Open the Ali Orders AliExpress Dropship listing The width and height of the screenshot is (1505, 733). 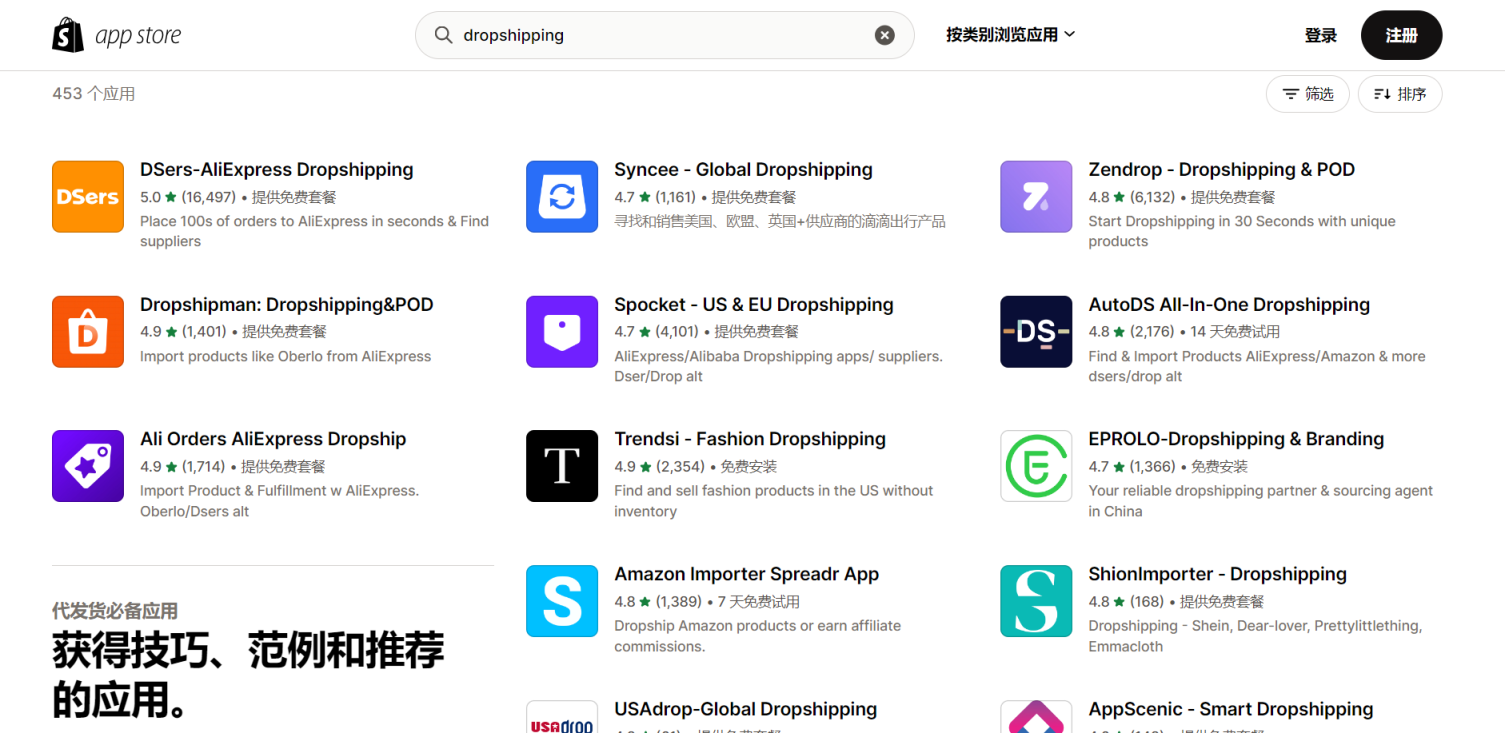272,438
